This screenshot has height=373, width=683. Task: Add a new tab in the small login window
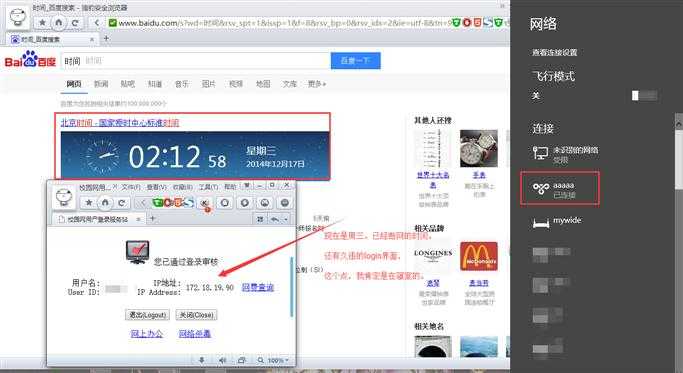tap(152, 218)
